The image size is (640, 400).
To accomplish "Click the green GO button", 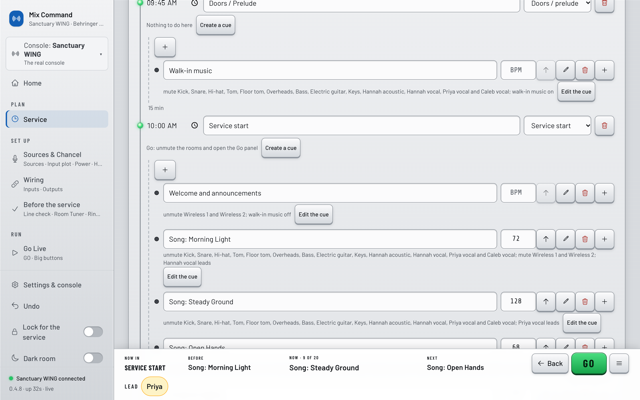I will point(589,363).
